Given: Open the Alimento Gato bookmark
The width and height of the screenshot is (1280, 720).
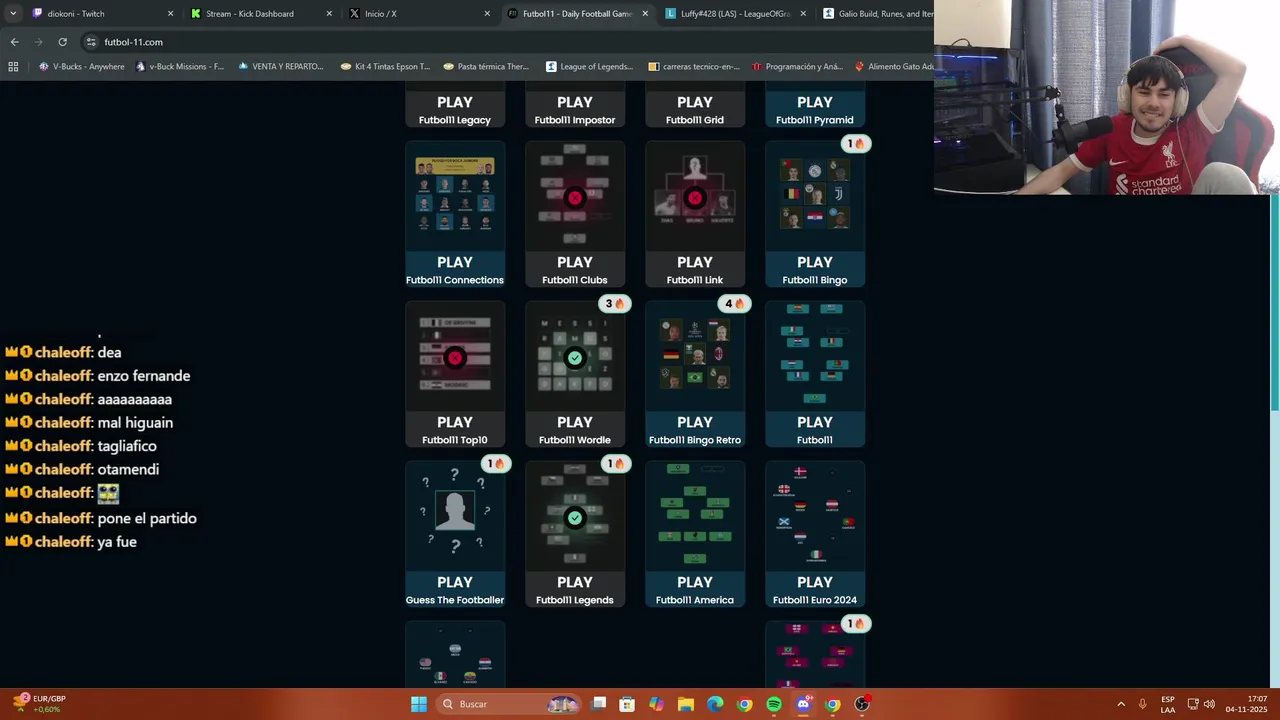Looking at the screenshot, I should [894, 67].
